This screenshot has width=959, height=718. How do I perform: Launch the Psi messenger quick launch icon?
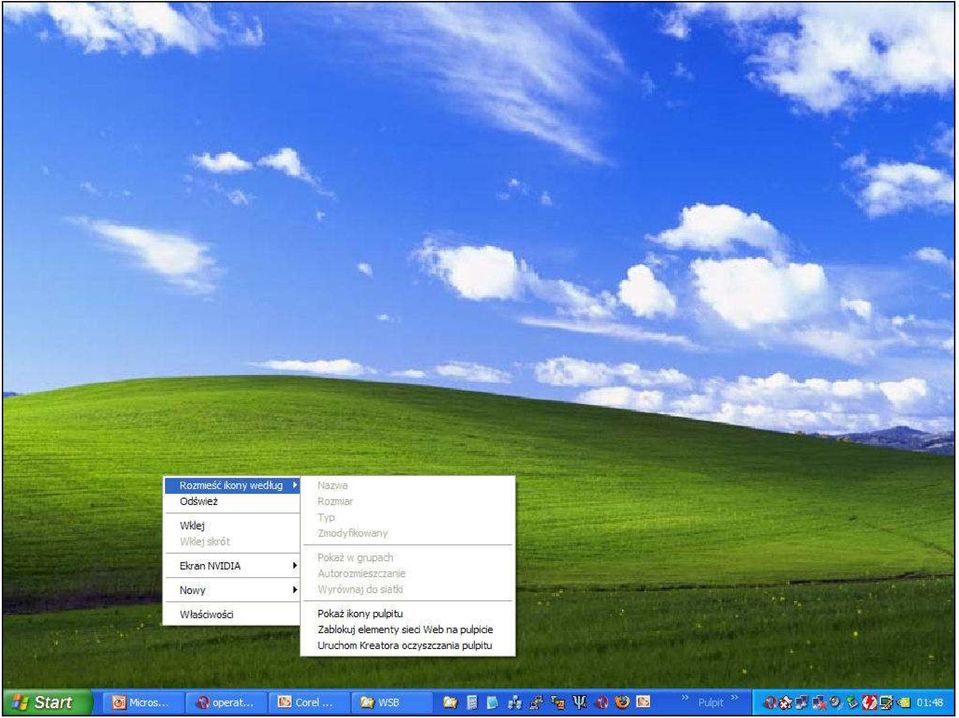click(x=579, y=702)
